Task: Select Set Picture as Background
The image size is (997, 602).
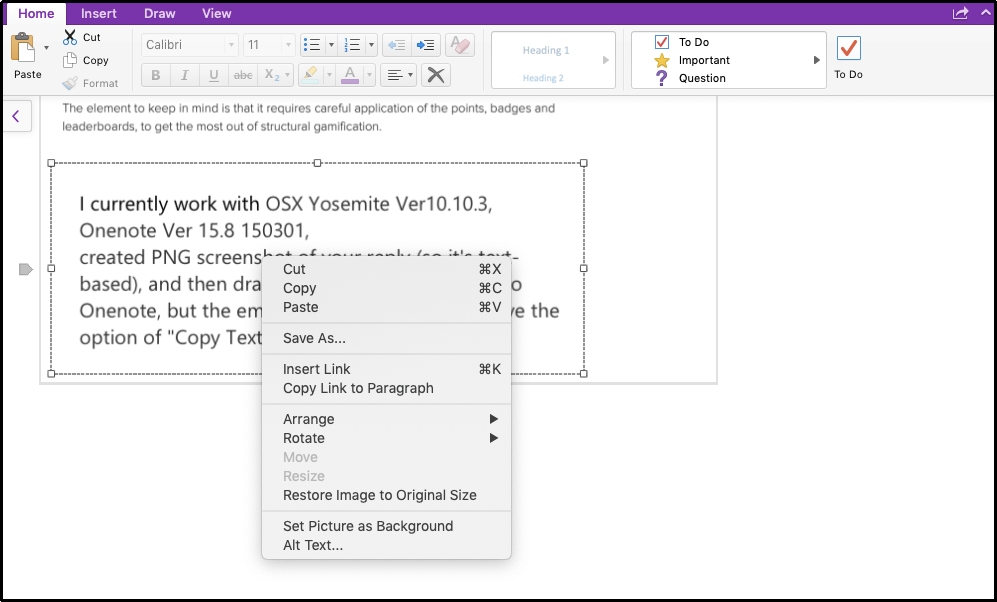Action: [x=367, y=526]
